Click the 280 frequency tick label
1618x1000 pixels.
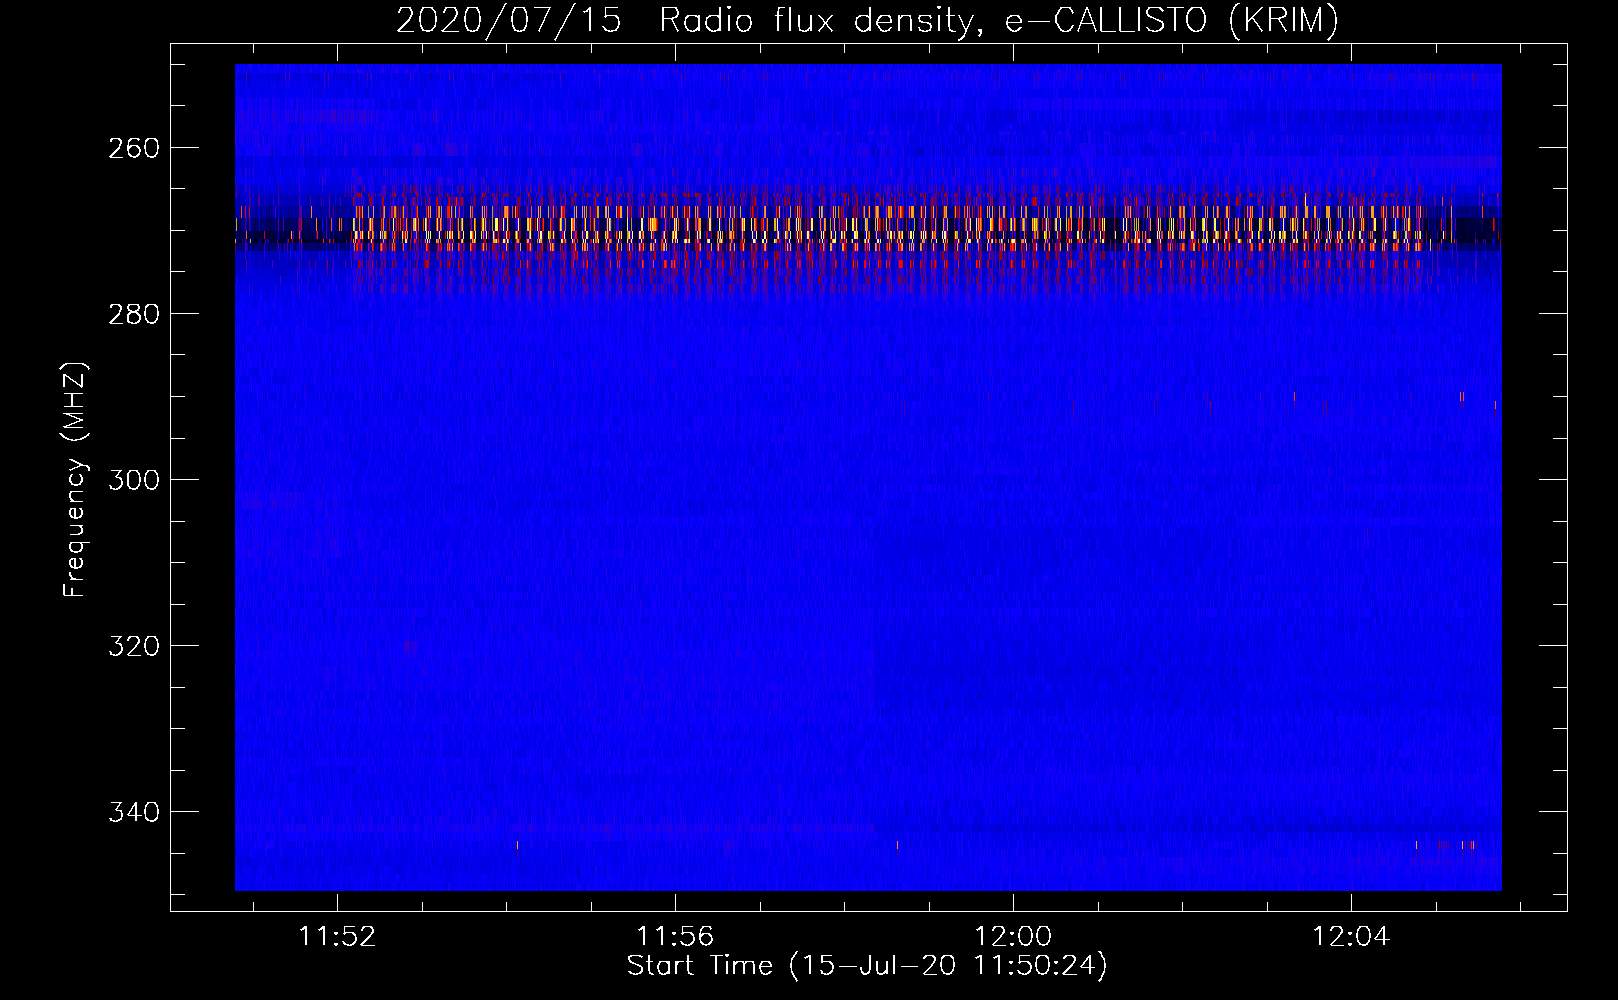pos(132,314)
